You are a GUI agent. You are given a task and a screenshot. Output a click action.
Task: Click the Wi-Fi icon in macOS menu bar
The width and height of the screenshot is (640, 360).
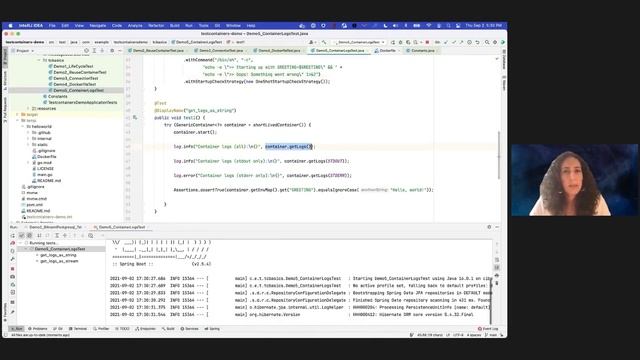coord(429,25)
